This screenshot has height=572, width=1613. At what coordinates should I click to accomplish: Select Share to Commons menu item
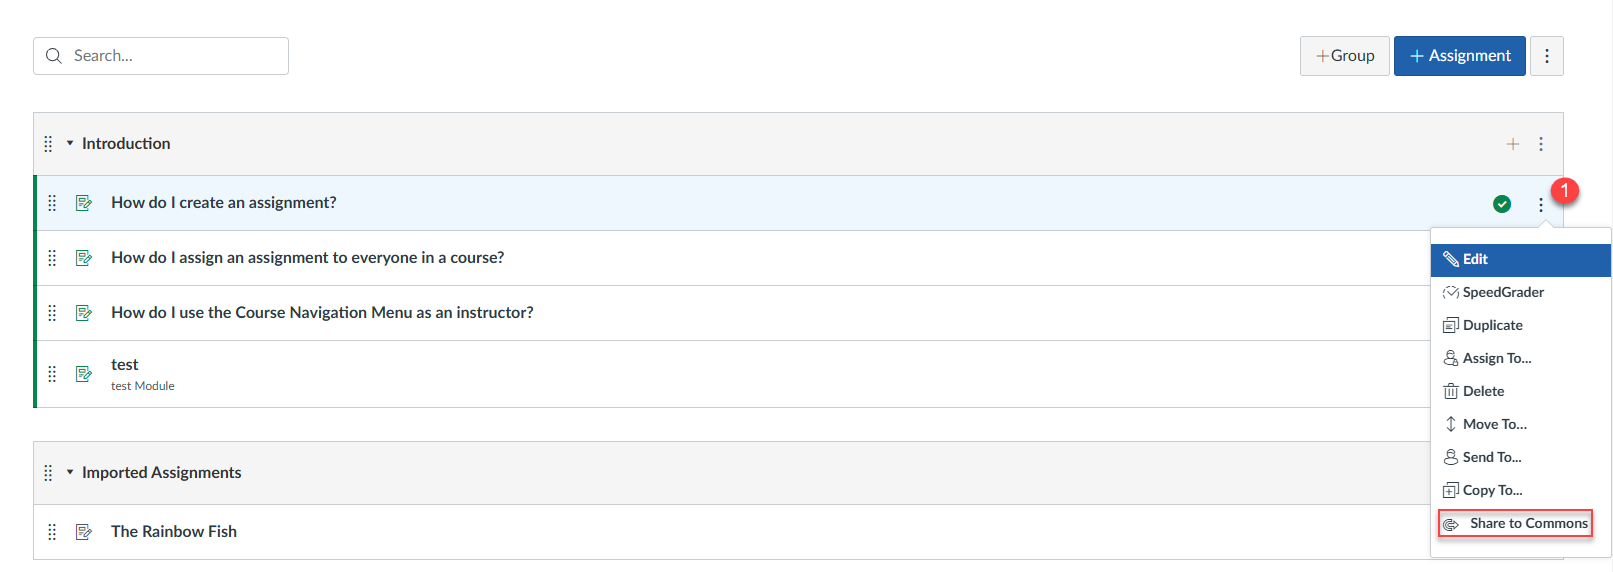pyautogui.click(x=1527, y=523)
